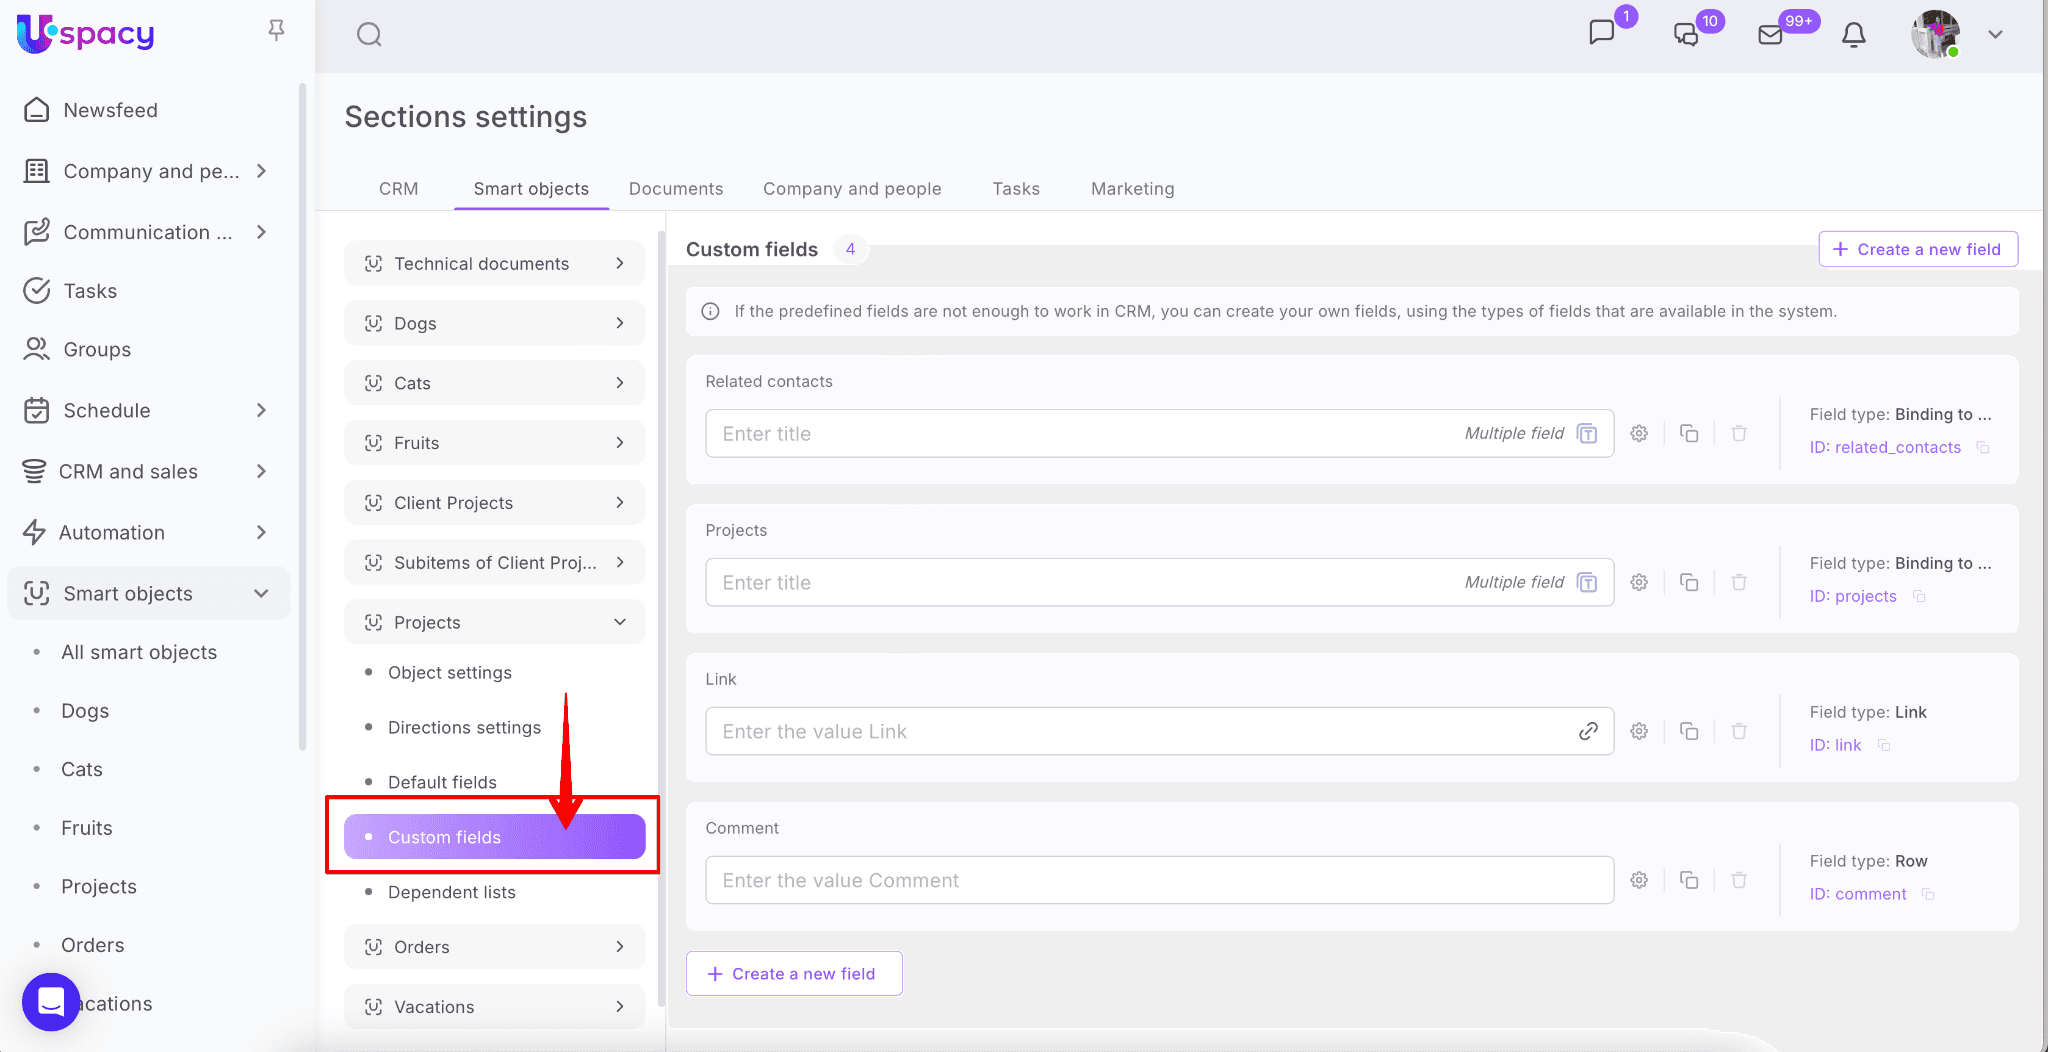The image size is (2048, 1052).
Task: Collapse the Projects smart object section
Action: pyautogui.click(x=619, y=622)
